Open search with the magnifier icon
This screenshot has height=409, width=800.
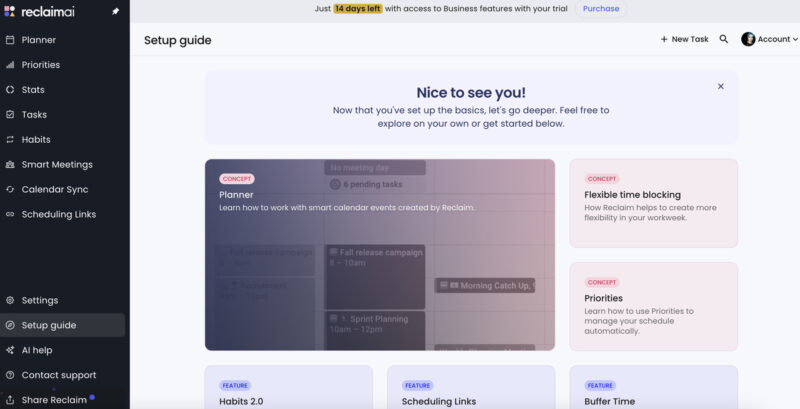coord(723,39)
